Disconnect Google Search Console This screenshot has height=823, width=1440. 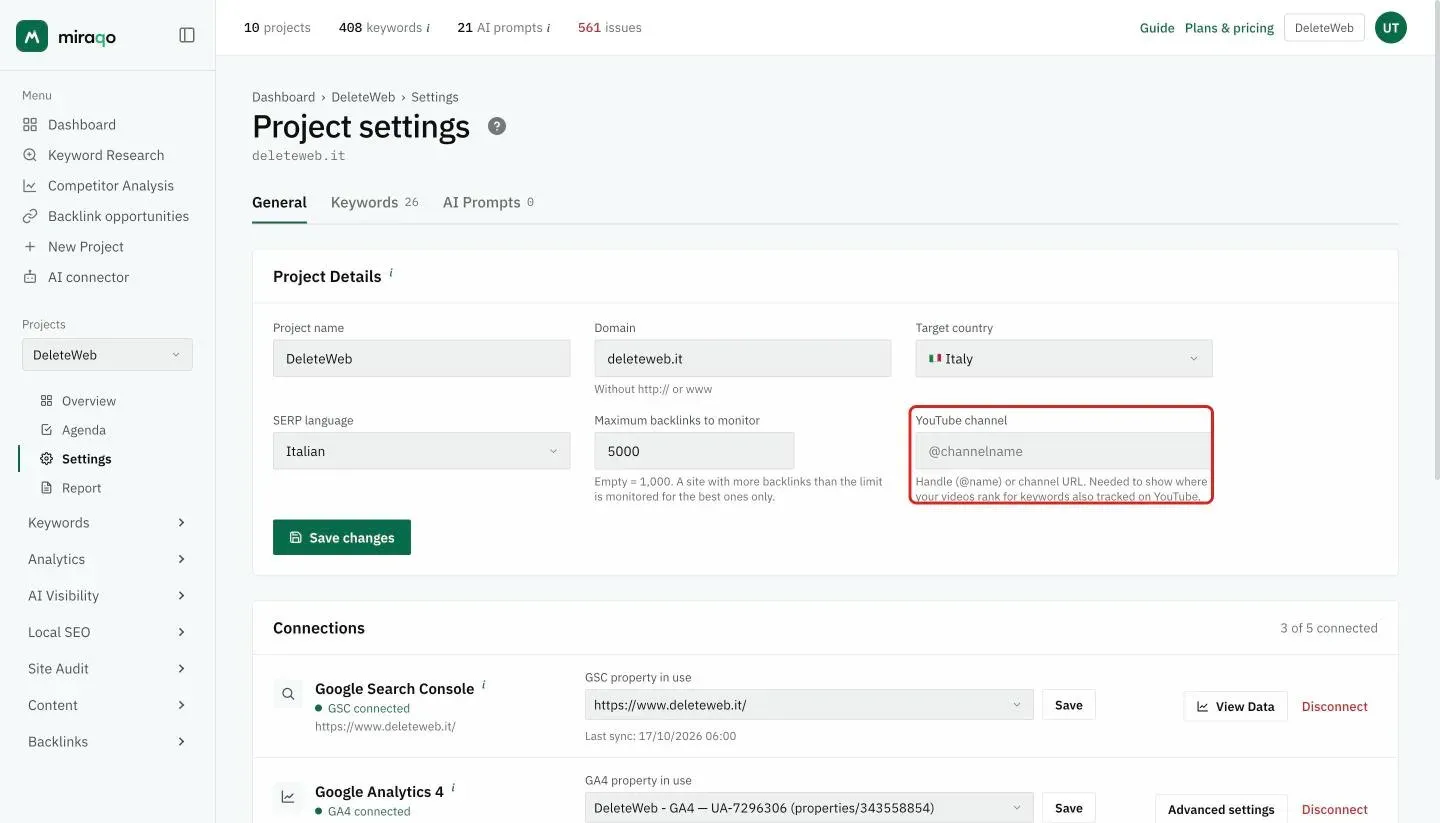[1334, 706]
